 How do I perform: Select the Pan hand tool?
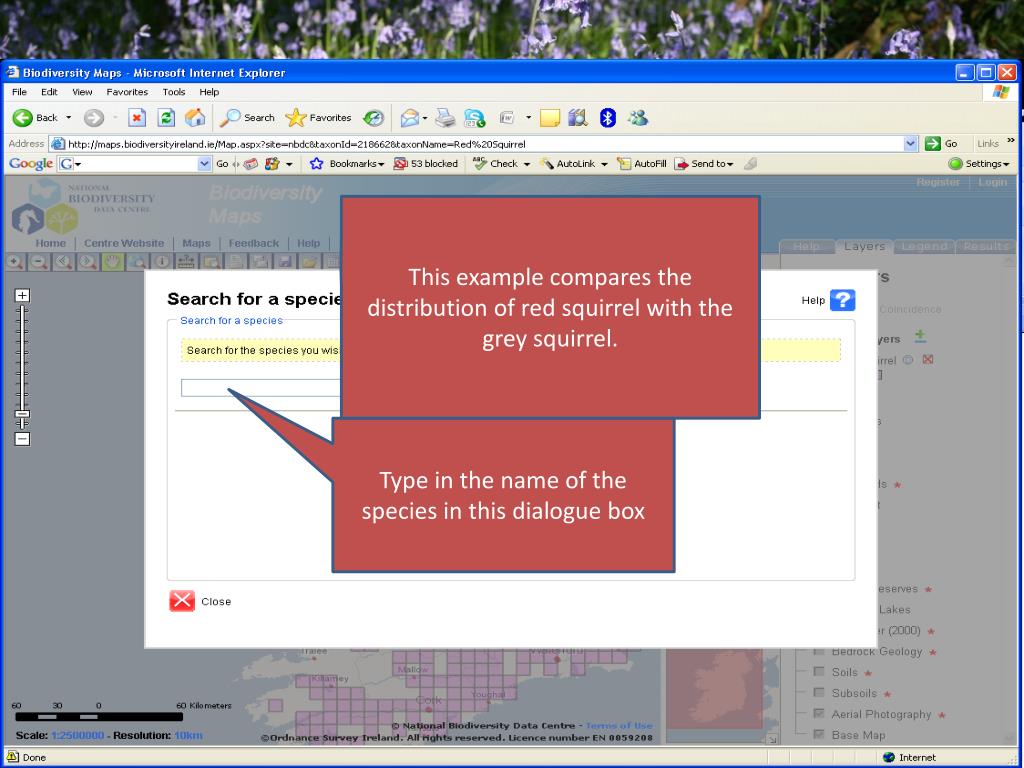pos(112,262)
